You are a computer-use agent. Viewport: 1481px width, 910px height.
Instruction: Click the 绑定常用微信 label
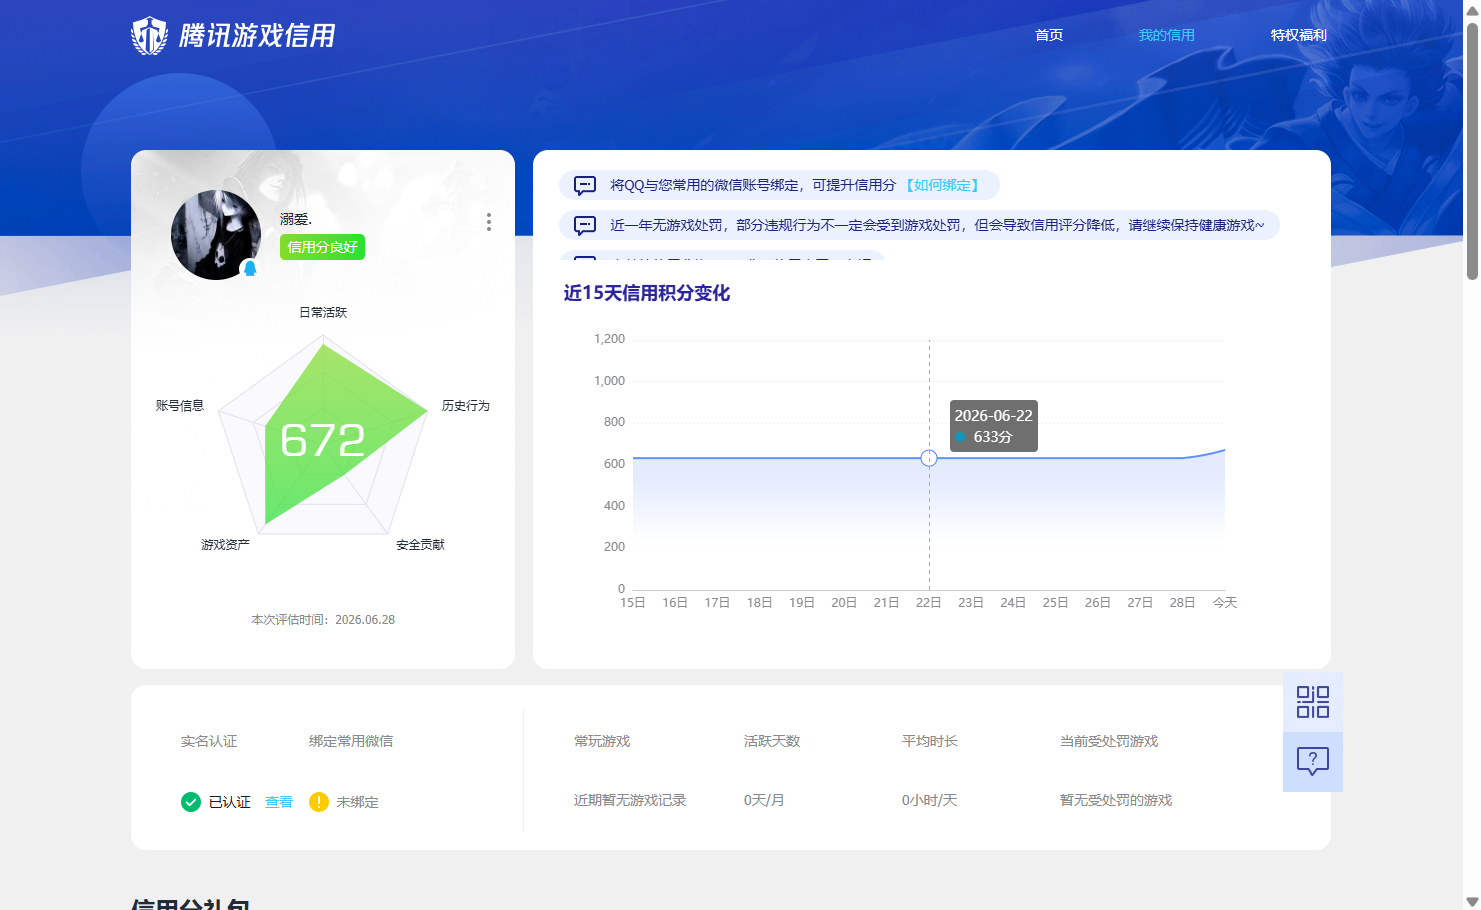351,741
